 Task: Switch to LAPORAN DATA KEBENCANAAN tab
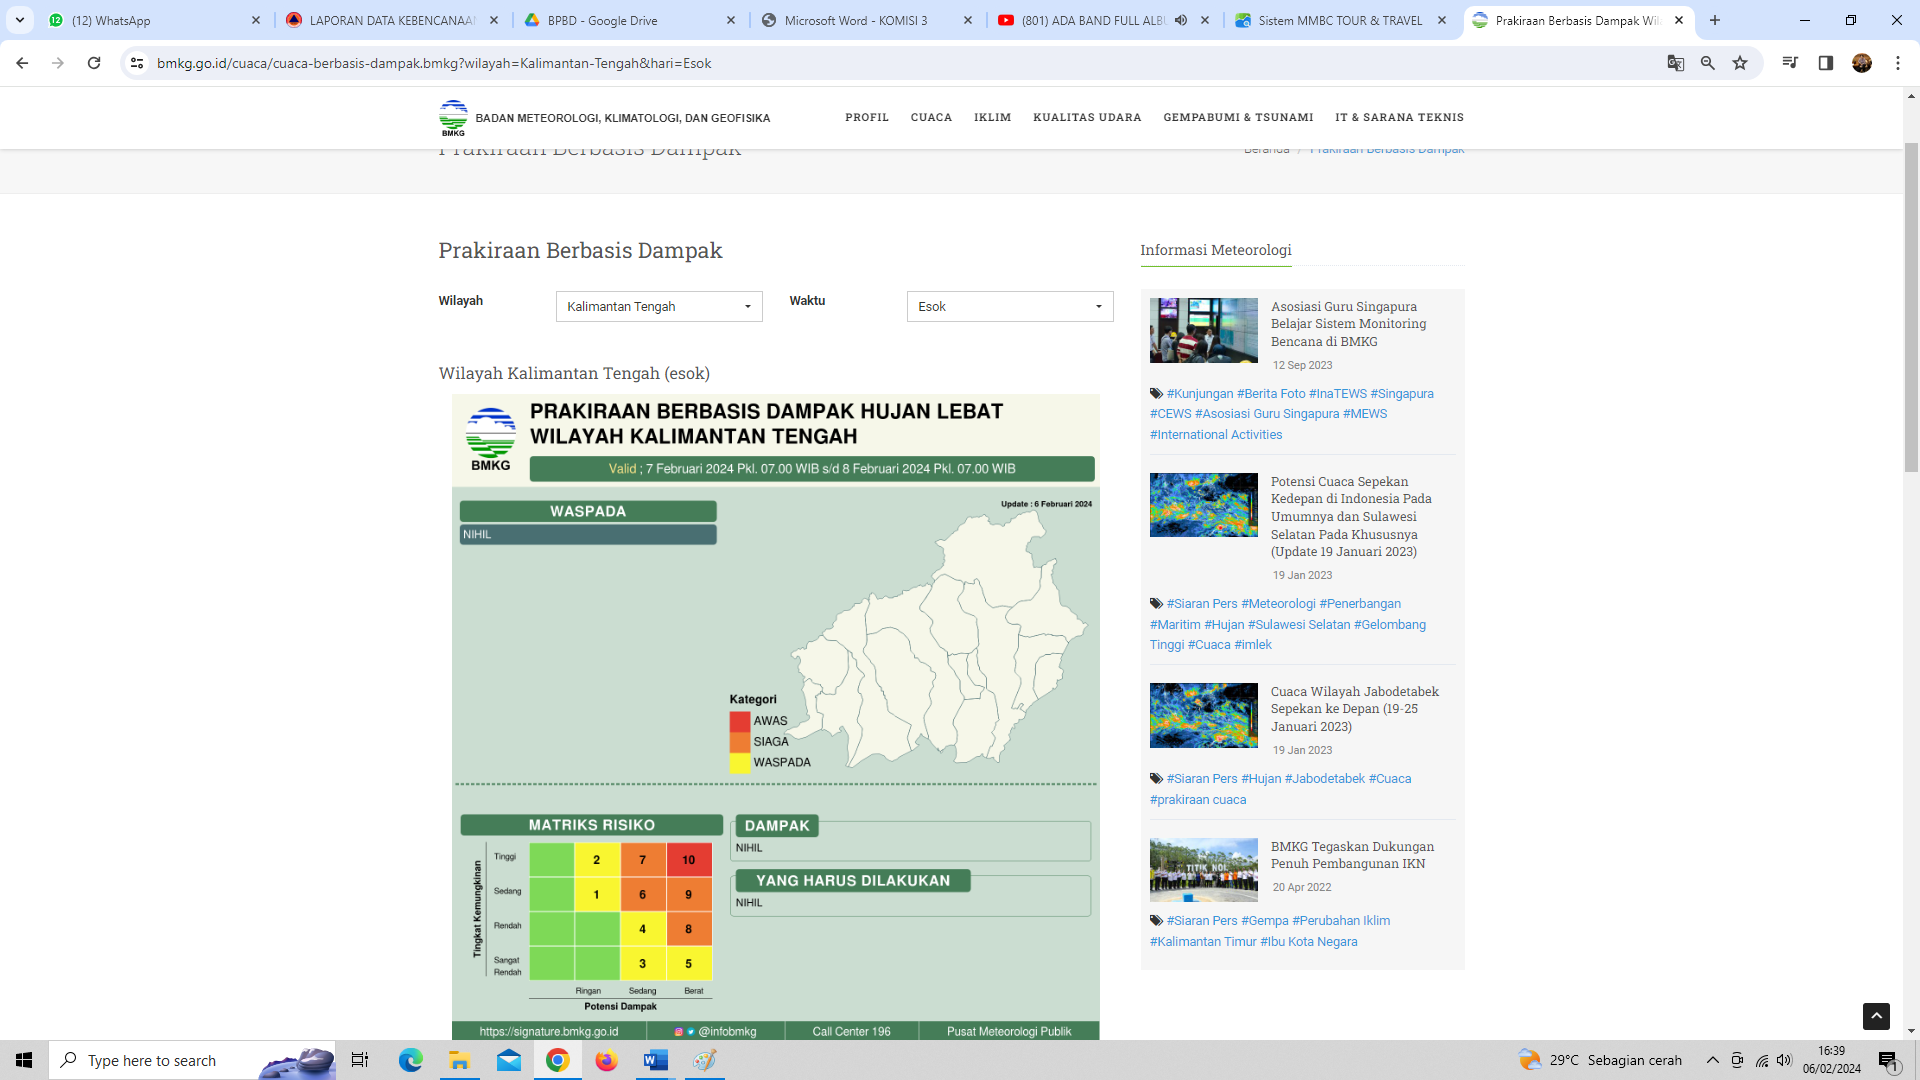coord(392,20)
